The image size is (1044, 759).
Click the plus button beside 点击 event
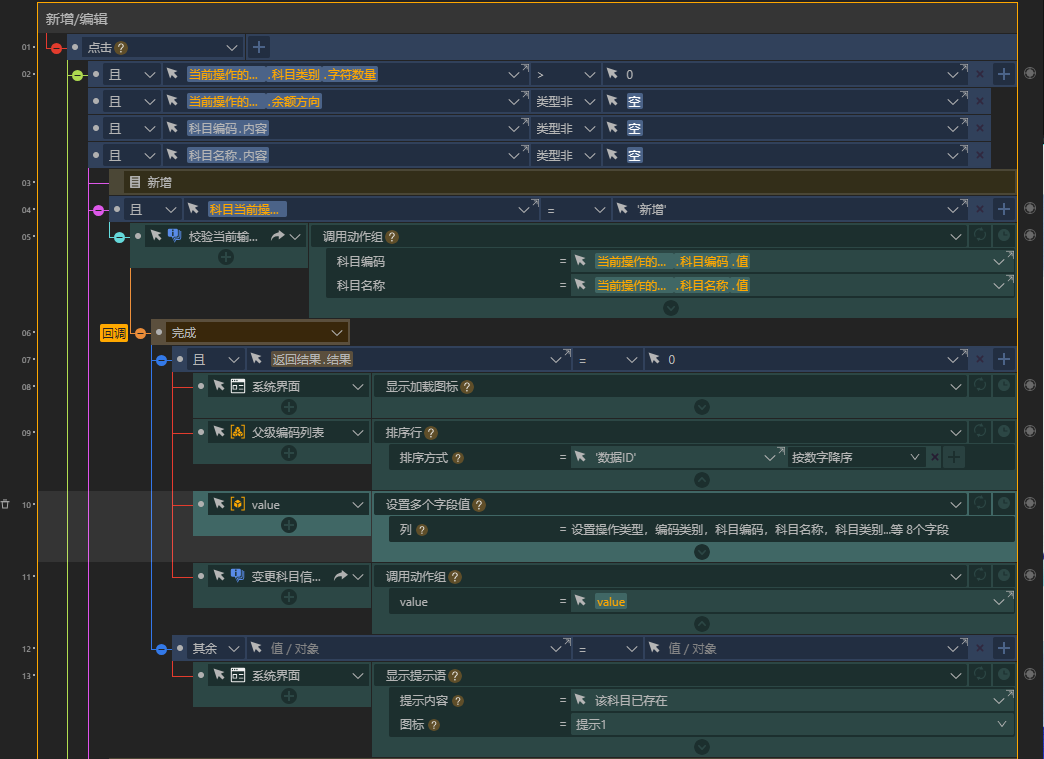point(259,47)
